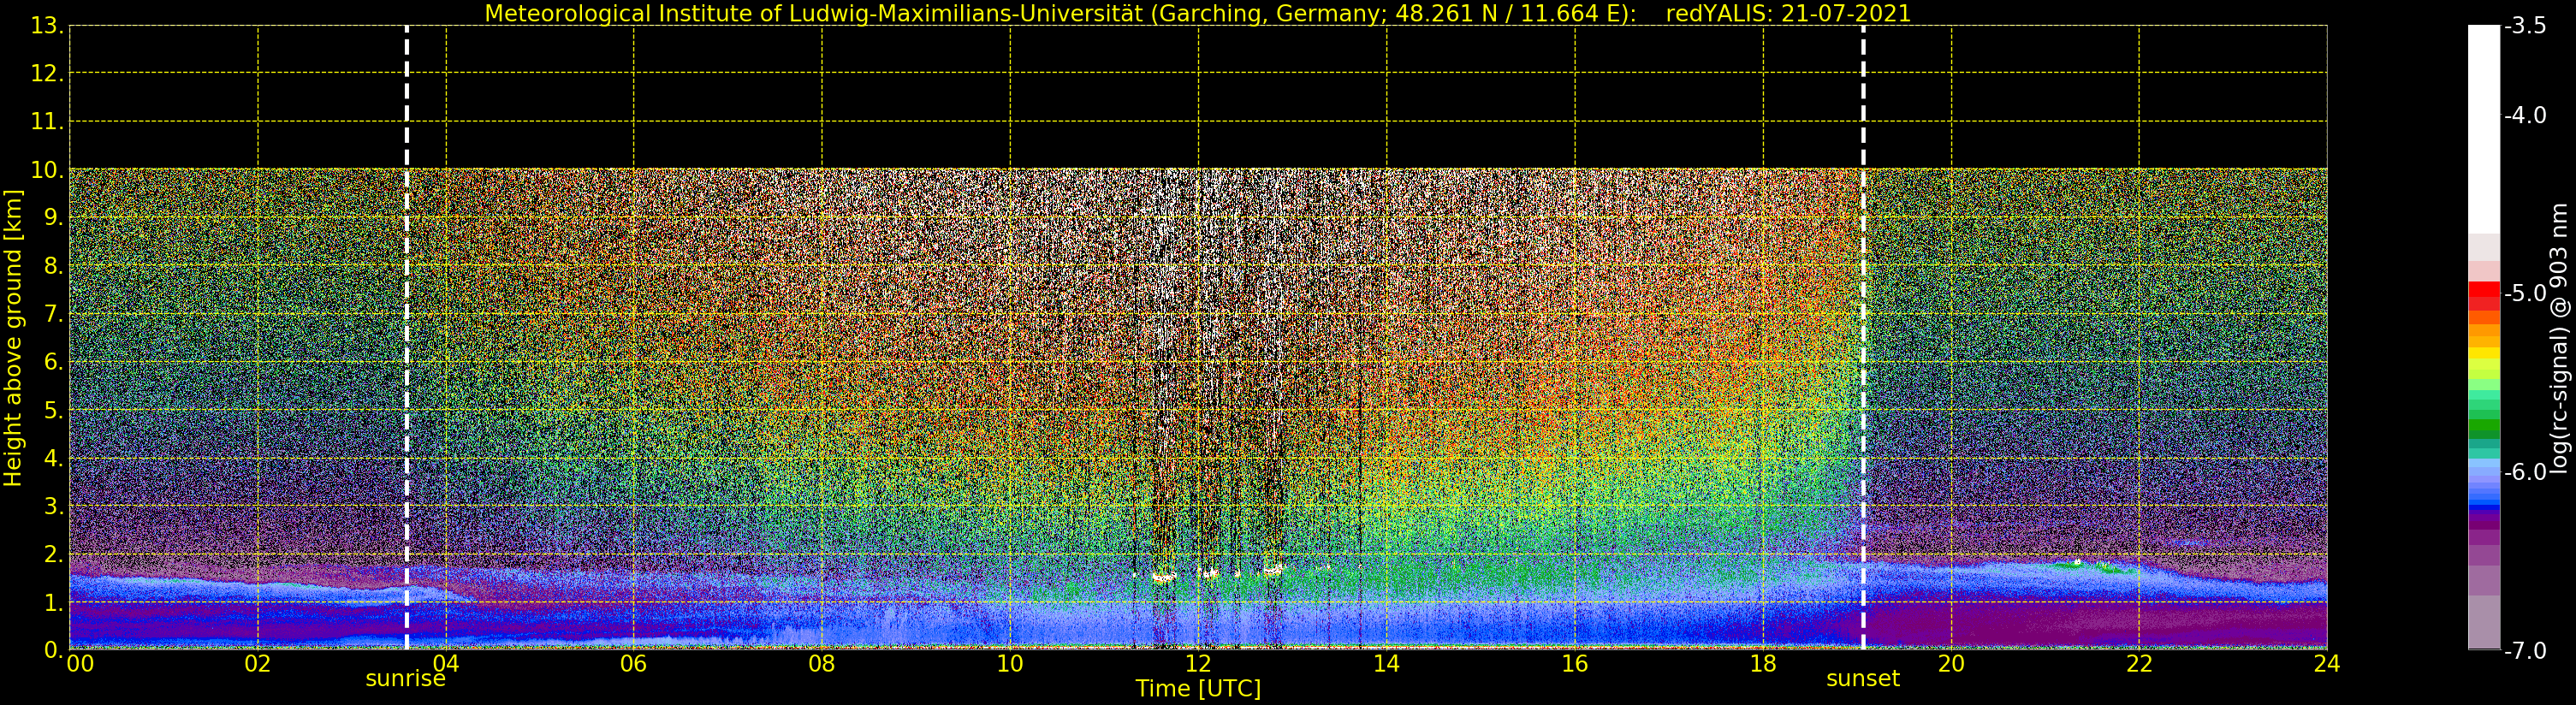
Task: Select the 06 tick on the time axis
Action: (633, 664)
